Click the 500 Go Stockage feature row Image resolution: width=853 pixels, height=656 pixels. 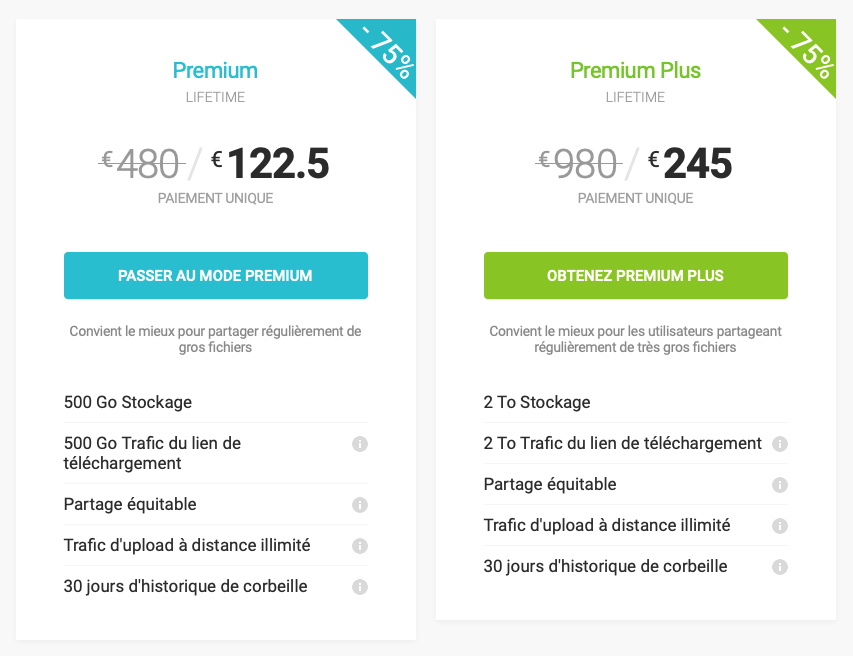coord(216,402)
